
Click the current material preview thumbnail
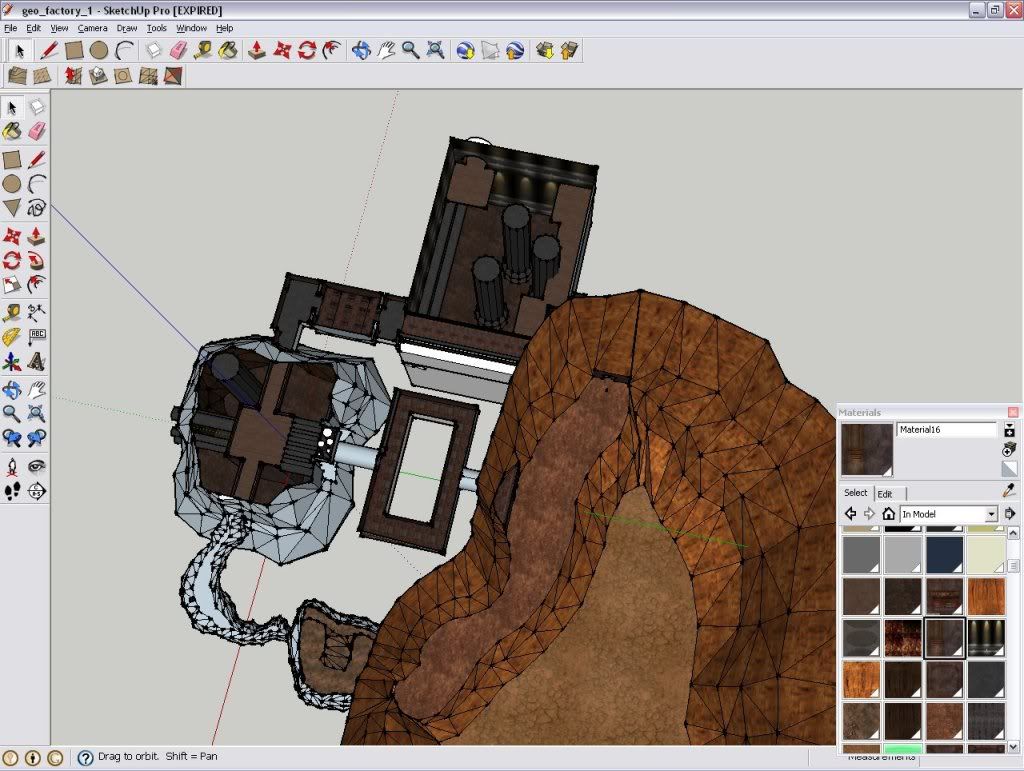coord(867,450)
